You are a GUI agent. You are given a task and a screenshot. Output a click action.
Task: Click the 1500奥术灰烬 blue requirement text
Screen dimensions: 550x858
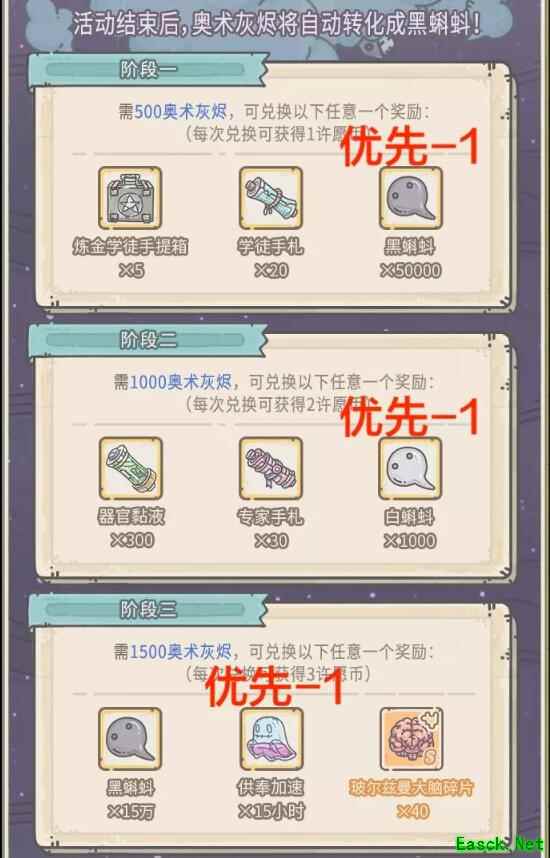point(180,651)
